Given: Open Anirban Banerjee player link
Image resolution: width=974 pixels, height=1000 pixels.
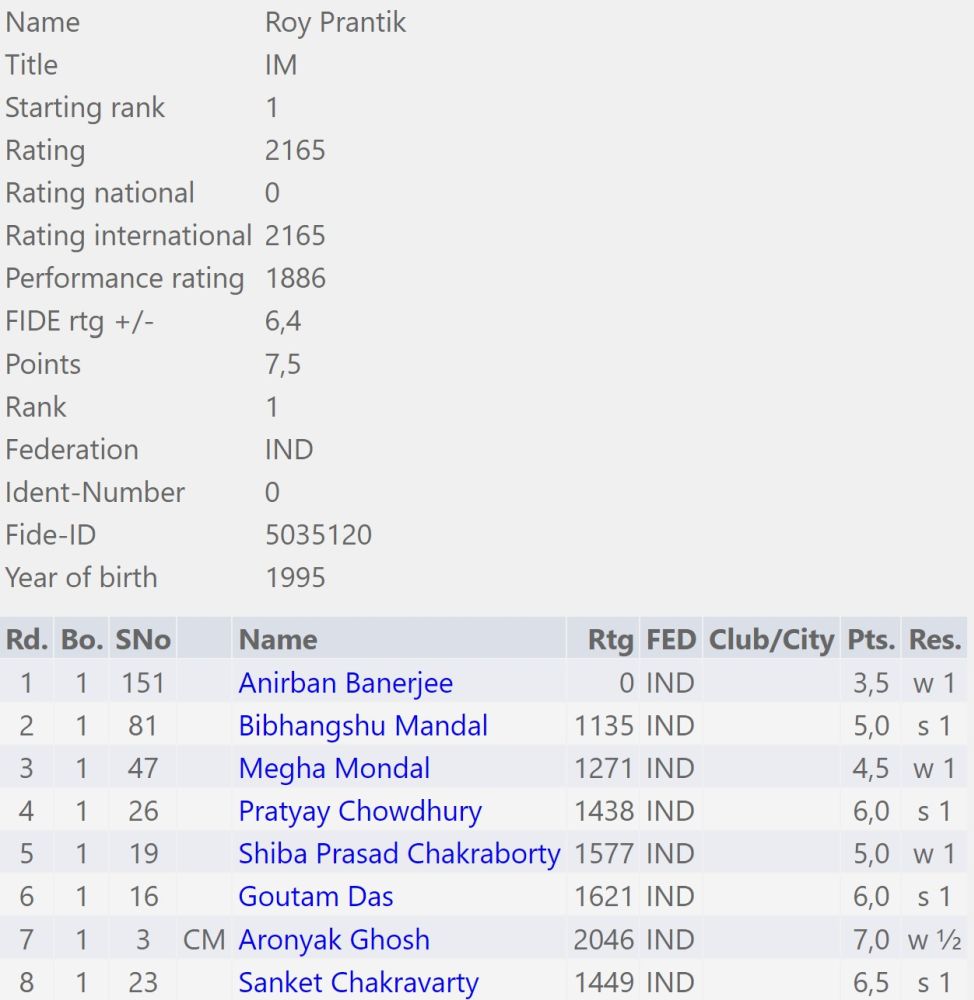Looking at the screenshot, I should coord(345,683).
